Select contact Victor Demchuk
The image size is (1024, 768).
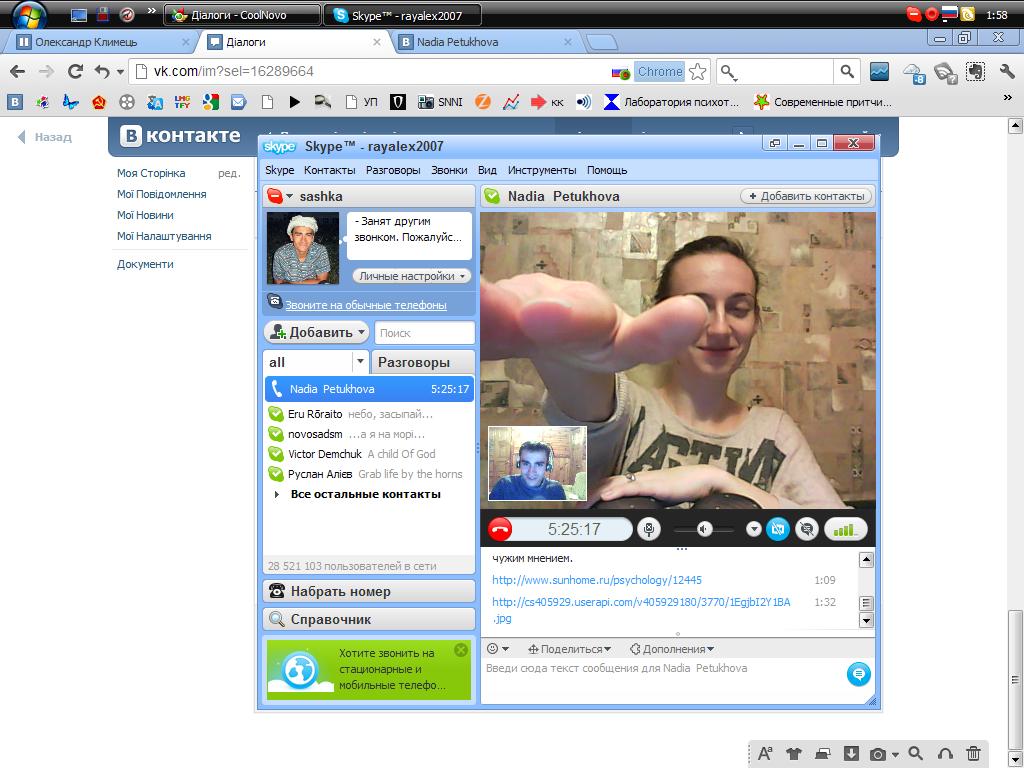pos(369,454)
